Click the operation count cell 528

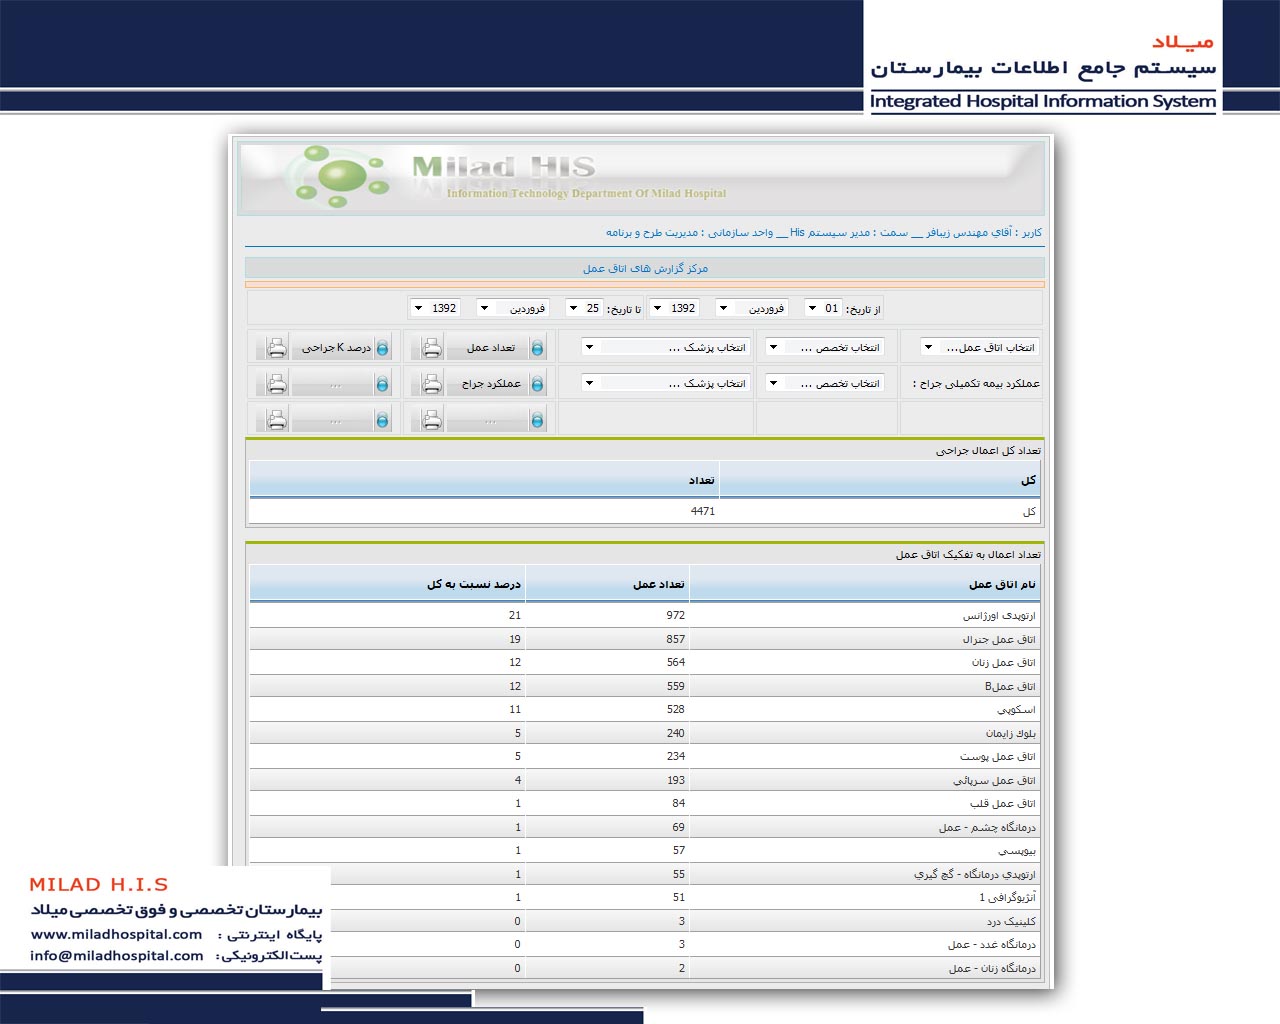(x=676, y=709)
